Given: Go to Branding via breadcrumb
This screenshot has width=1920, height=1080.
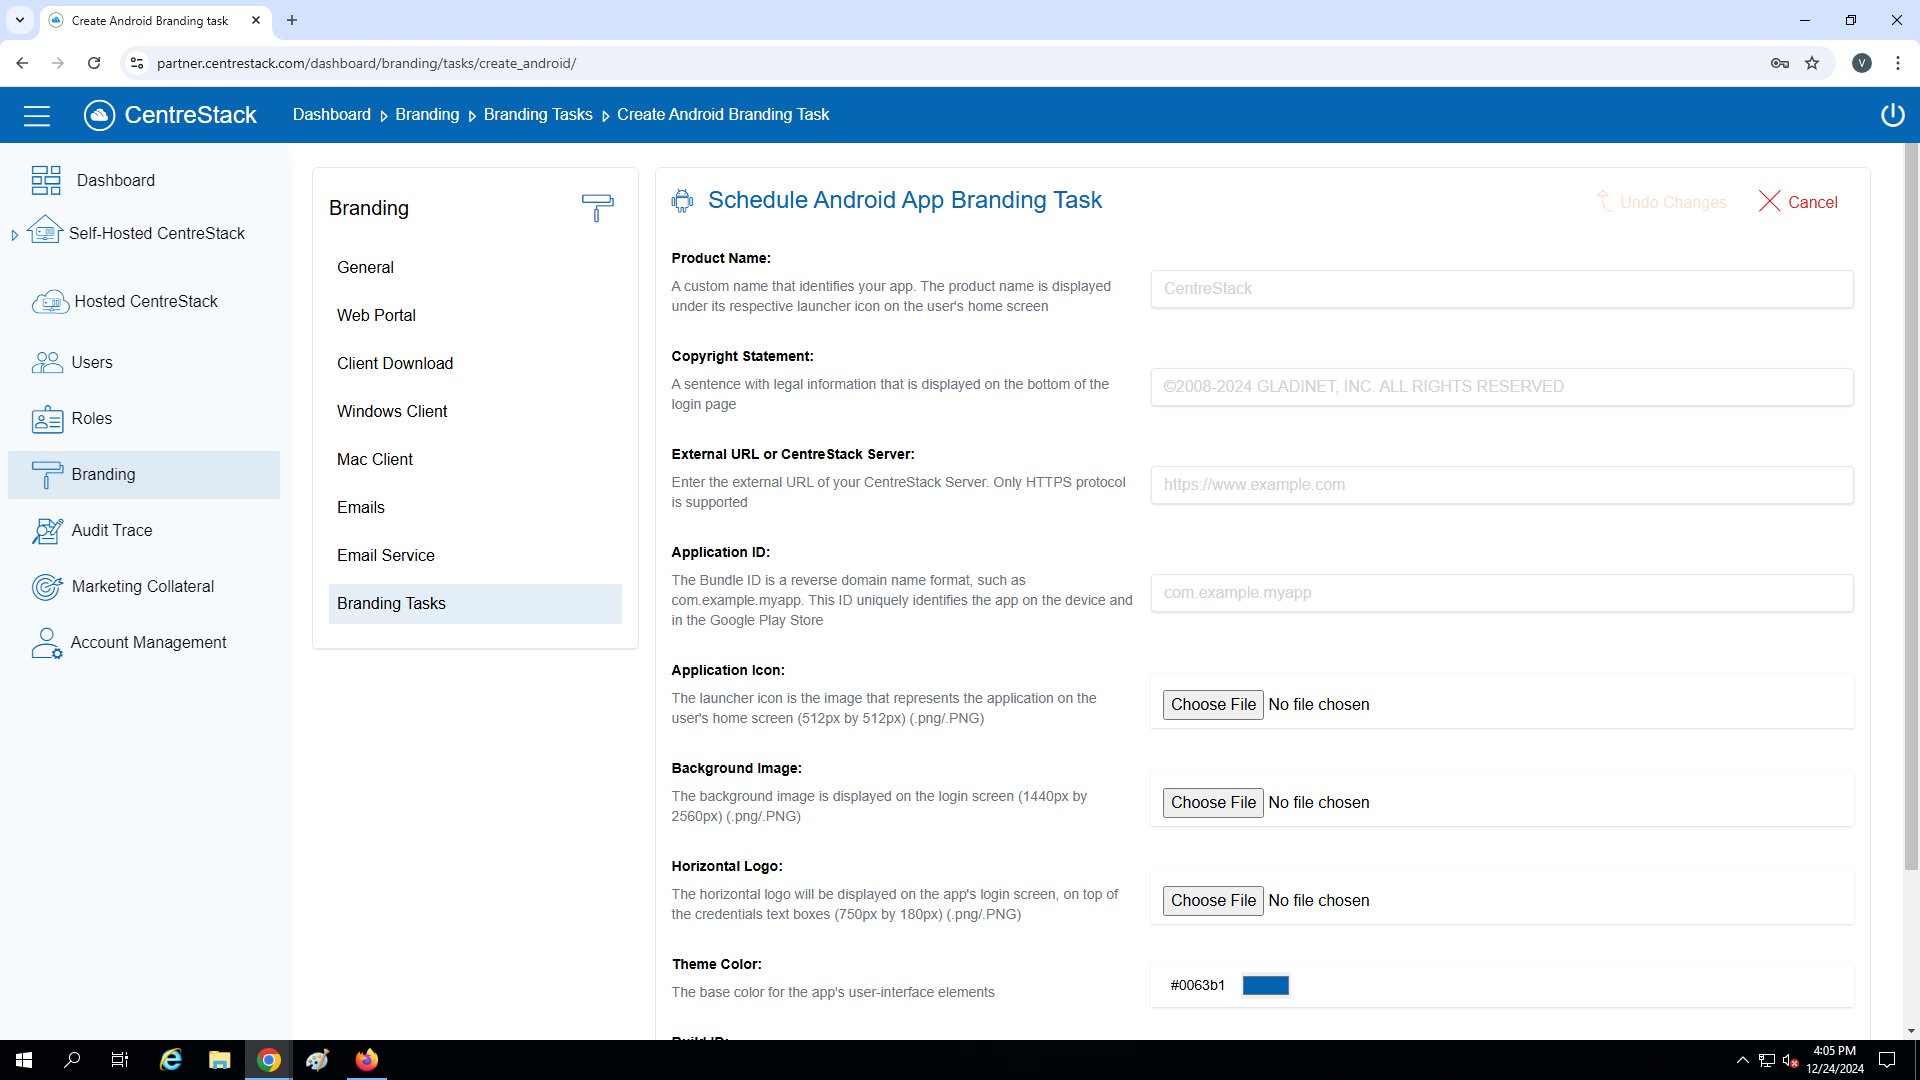Looking at the screenshot, I should pyautogui.click(x=427, y=115).
